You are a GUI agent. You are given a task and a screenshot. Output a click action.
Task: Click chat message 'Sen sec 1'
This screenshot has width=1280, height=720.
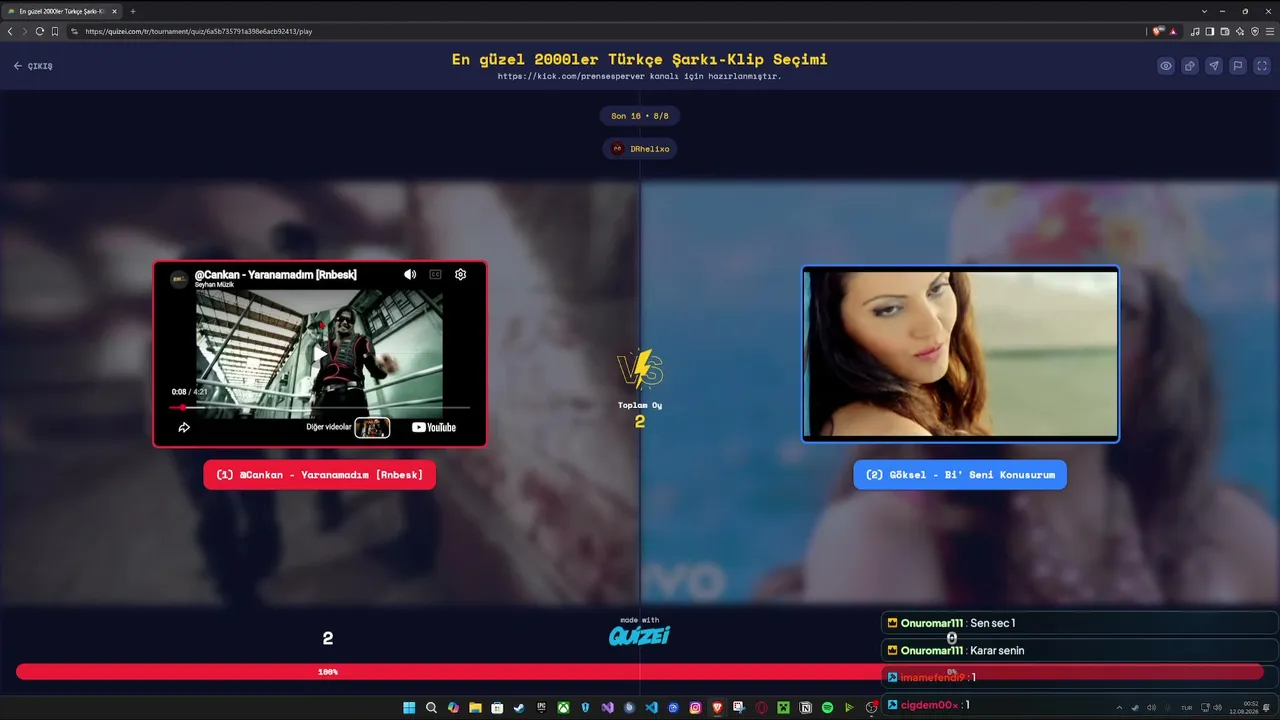click(x=992, y=623)
